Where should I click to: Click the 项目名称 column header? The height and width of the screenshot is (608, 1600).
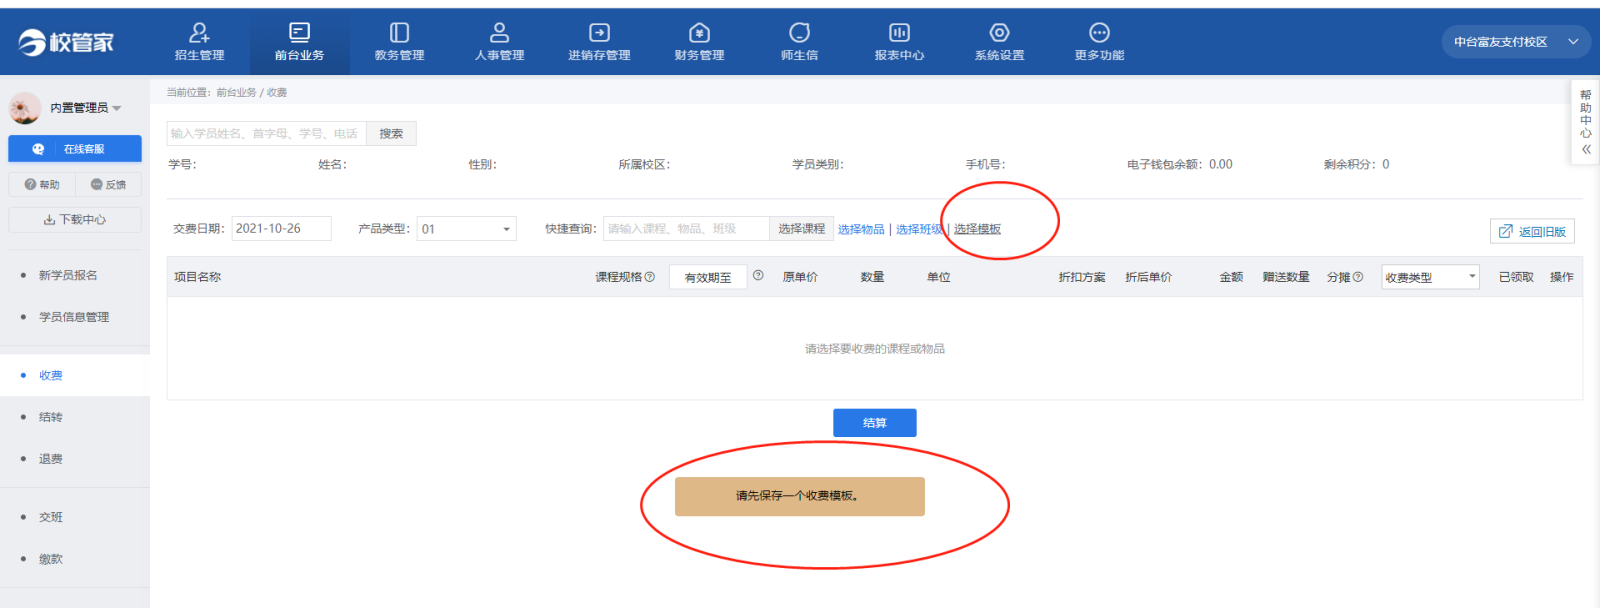(197, 277)
